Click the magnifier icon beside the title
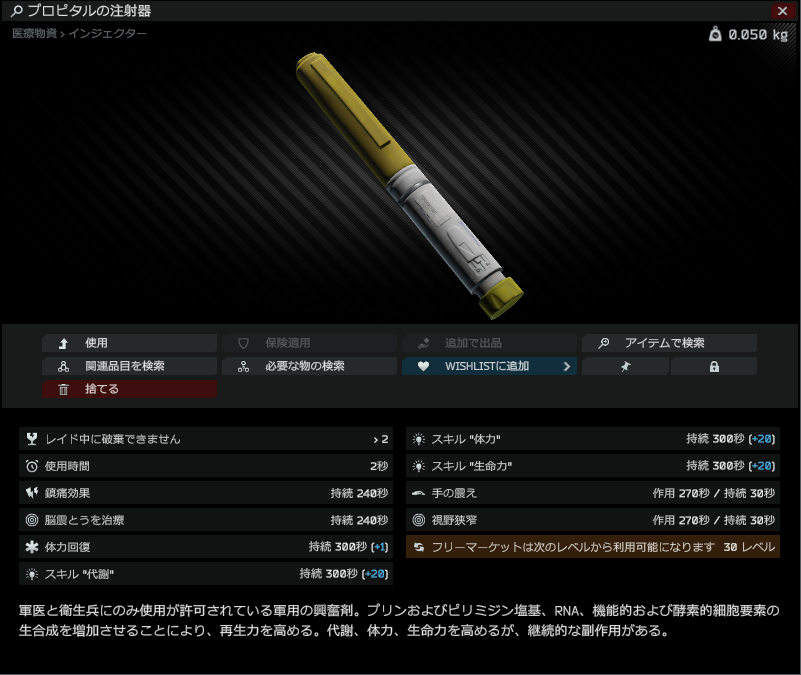 16,11
